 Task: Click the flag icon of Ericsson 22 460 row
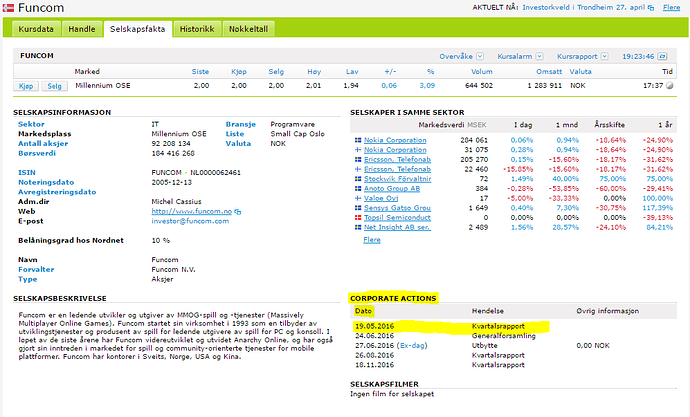358,169
